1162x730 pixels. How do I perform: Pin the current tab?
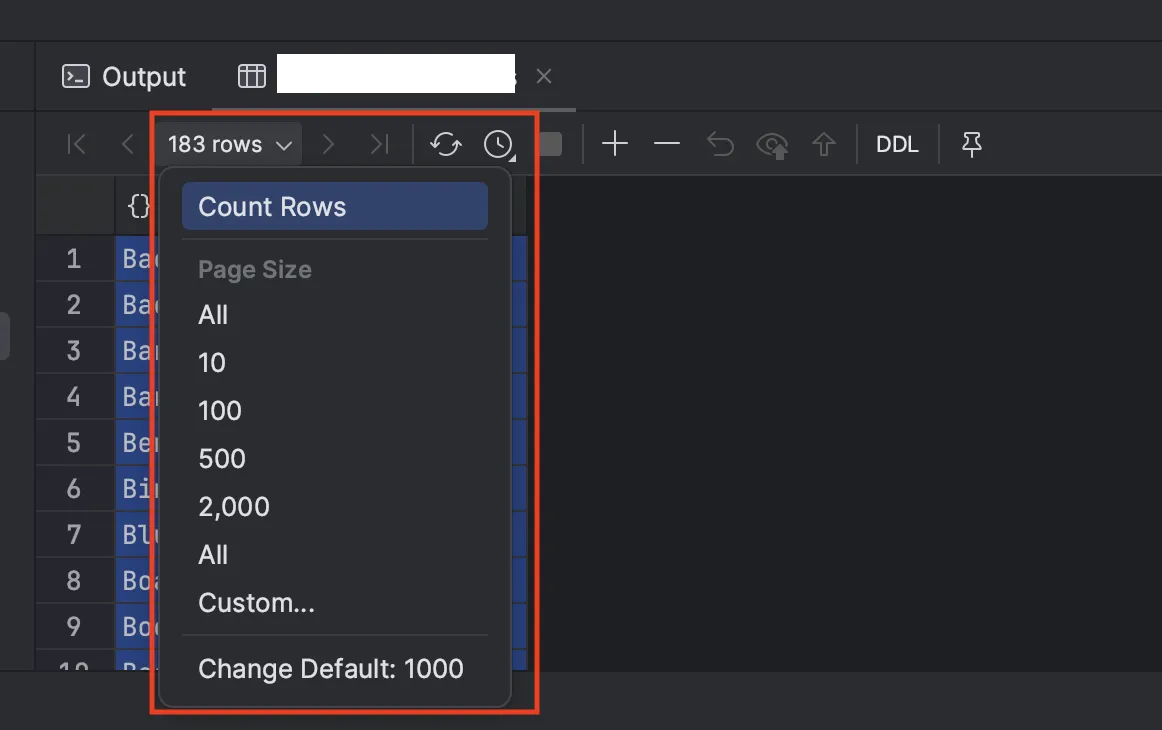tap(972, 145)
